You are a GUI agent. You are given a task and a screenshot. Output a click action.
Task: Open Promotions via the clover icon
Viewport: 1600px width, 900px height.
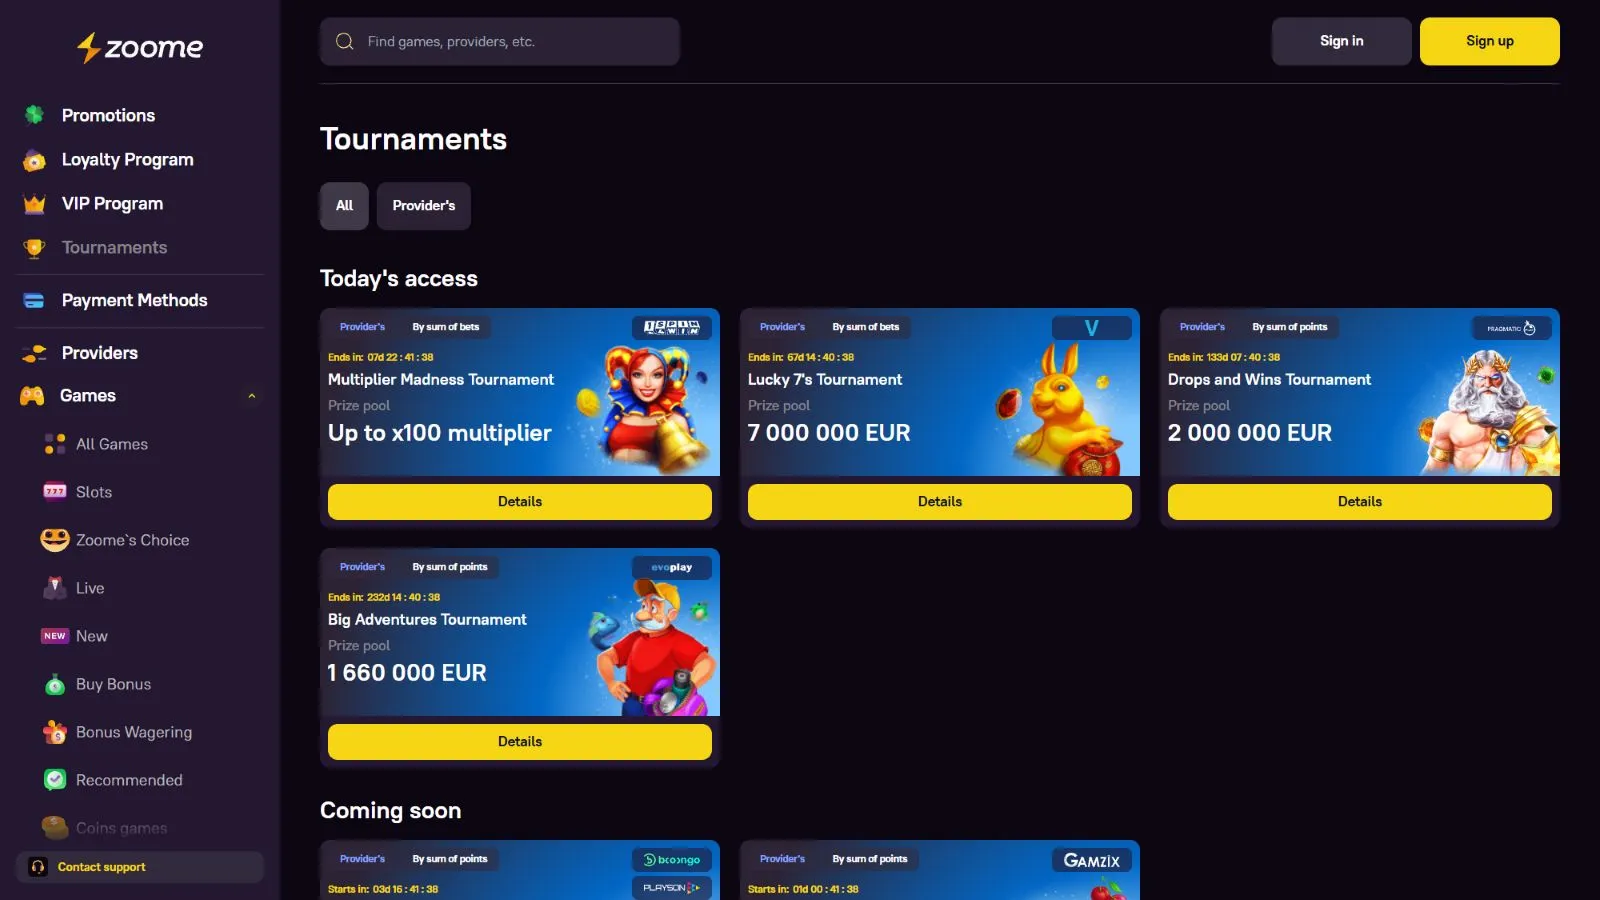pyautogui.click(x=34, y=115)
